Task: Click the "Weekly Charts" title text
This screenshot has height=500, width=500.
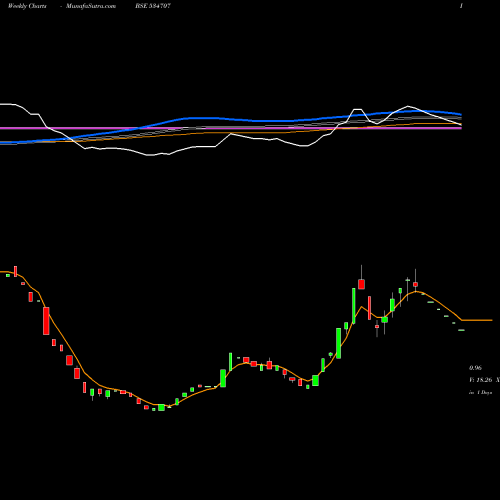Action: click(27, 6)
